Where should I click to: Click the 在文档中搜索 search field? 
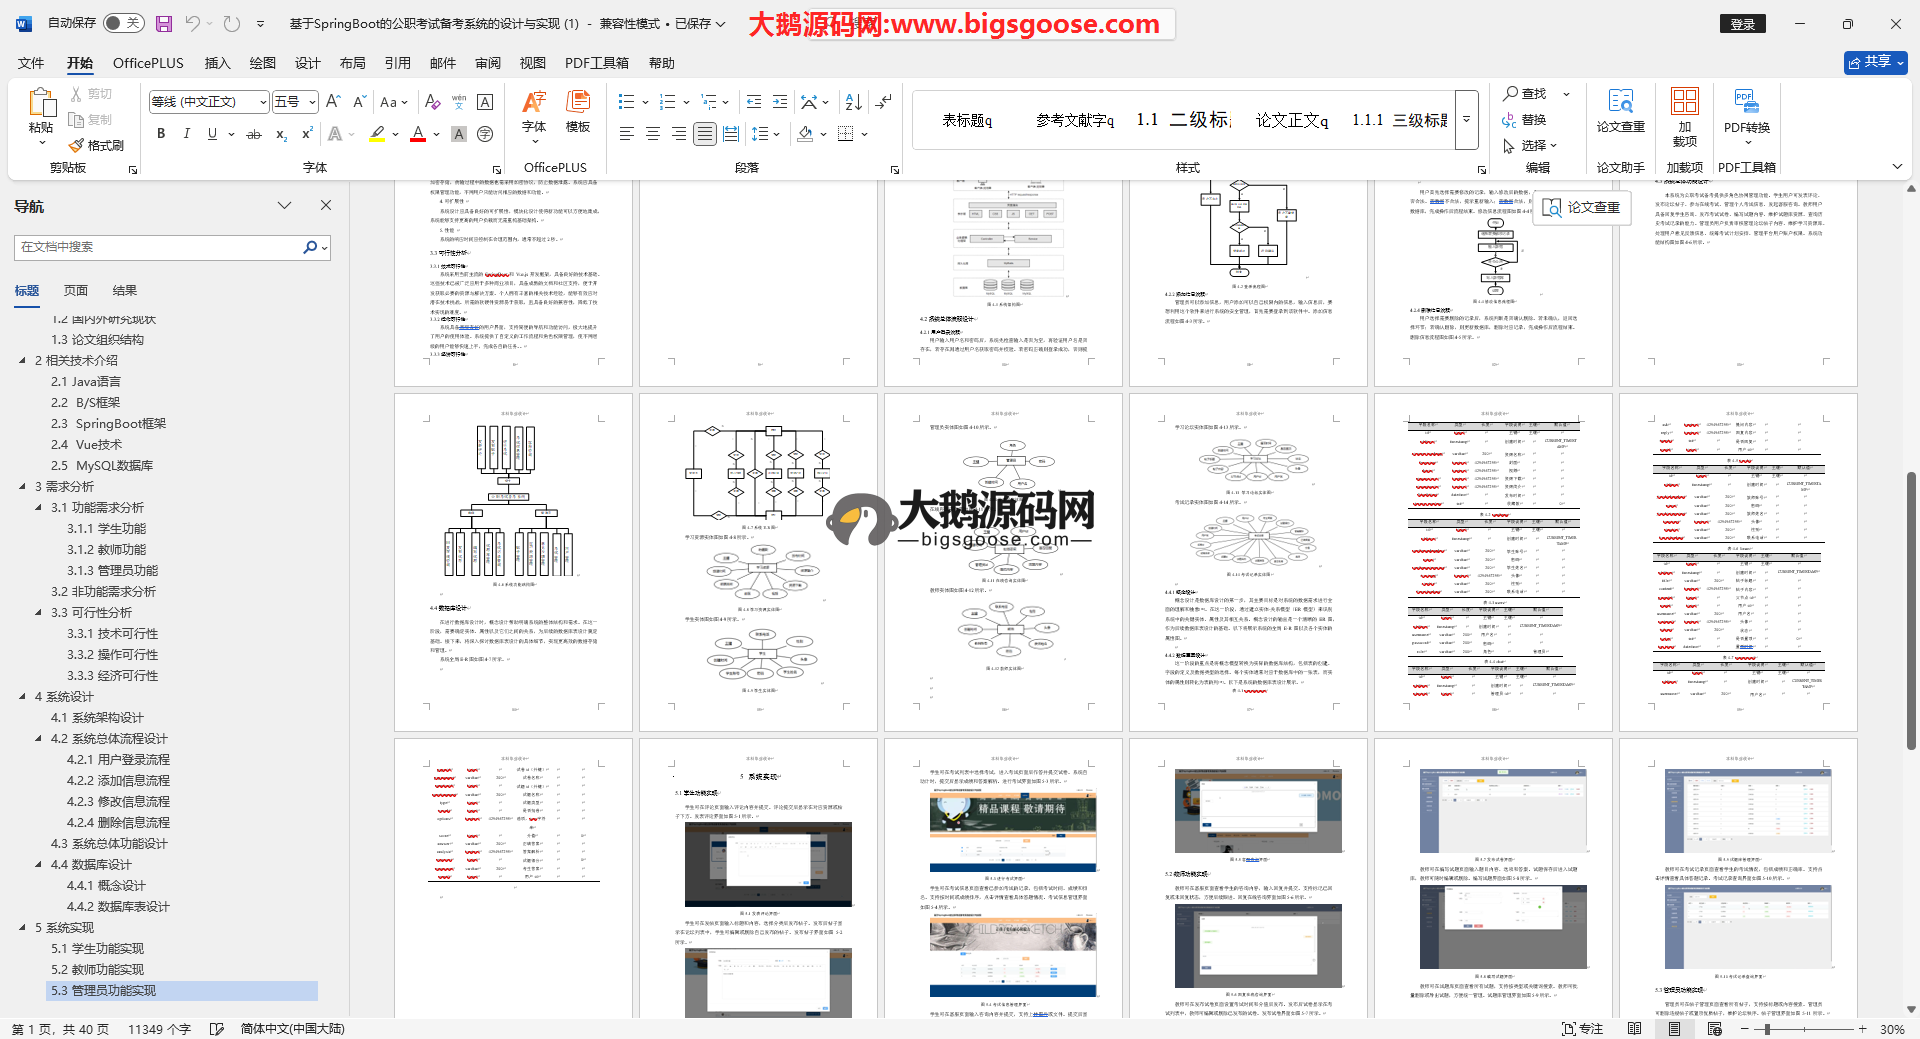click(160, 247)
